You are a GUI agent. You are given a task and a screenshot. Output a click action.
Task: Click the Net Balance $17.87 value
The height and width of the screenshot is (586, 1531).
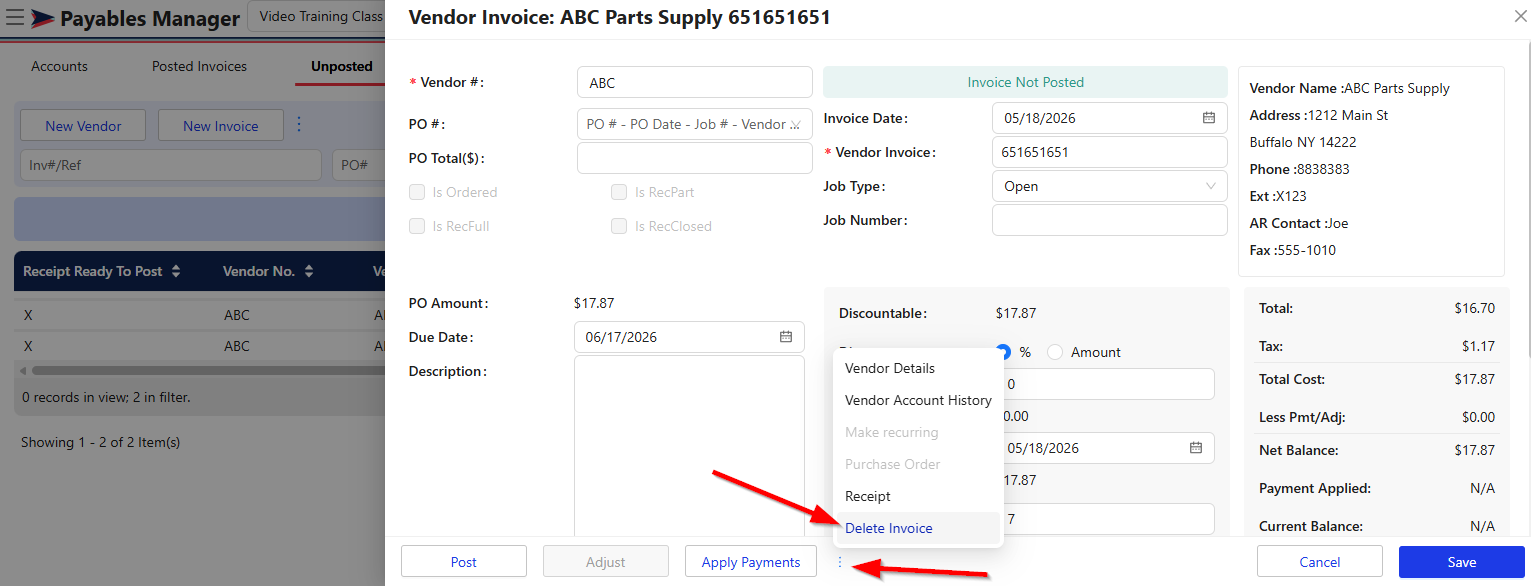[1475, 450]
